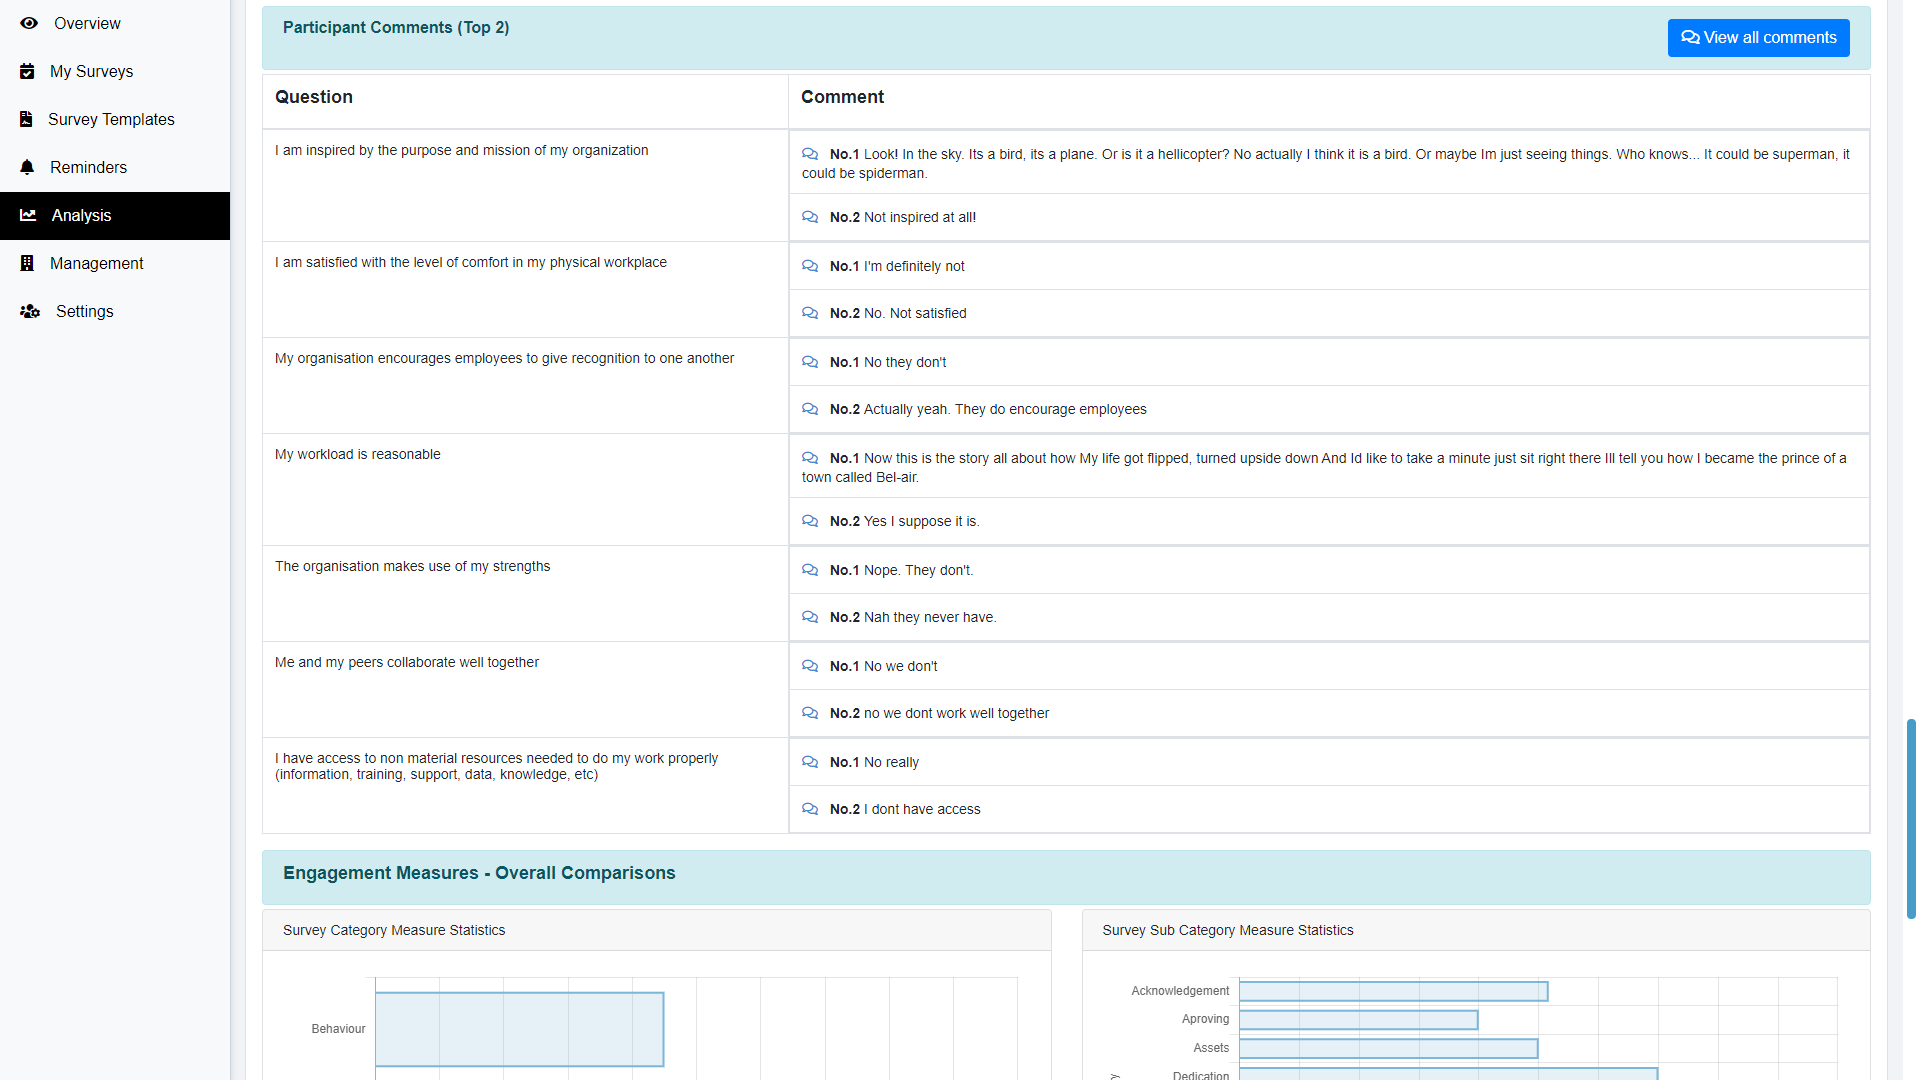Open My Surveys in sidebar

(115, 71)
